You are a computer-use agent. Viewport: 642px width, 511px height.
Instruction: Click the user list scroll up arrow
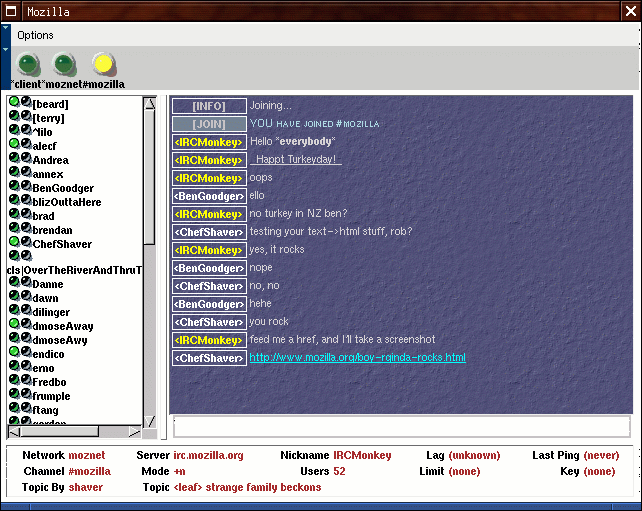pyautogui.click(x=150, y=103)
